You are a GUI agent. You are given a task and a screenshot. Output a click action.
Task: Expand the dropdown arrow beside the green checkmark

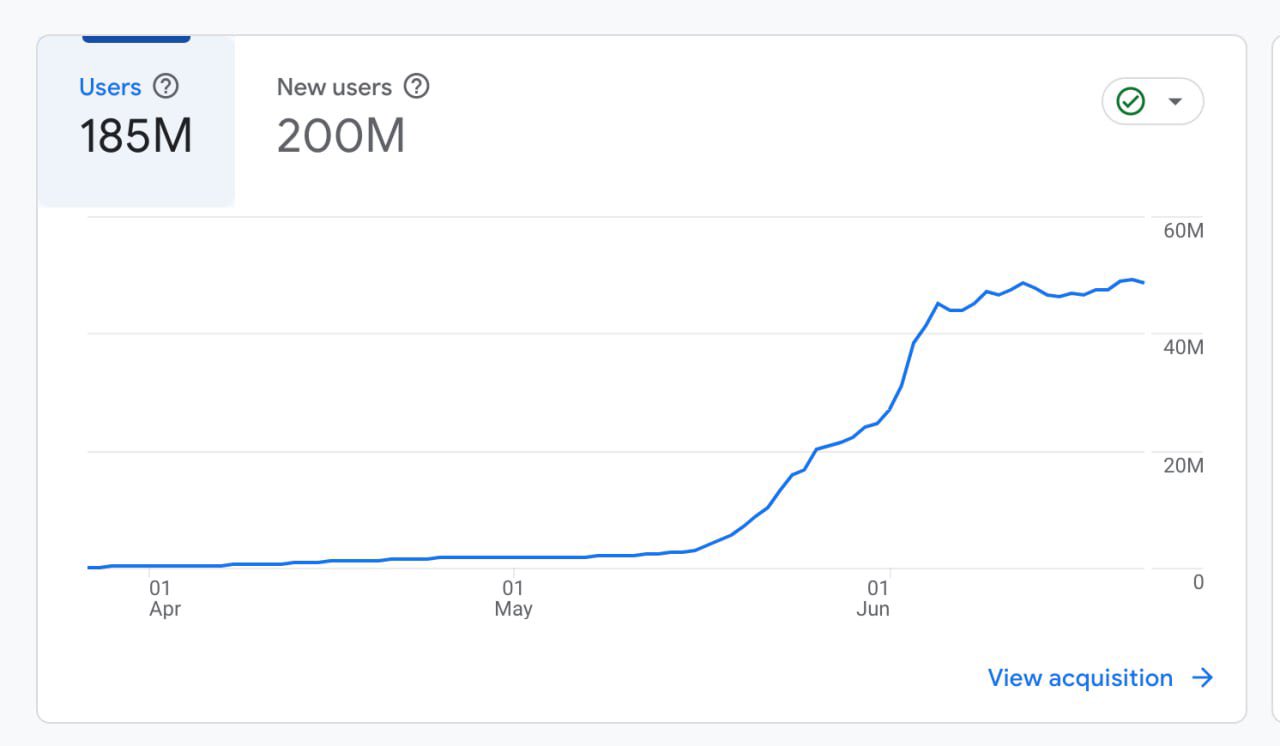click(x=1175, y=101)
